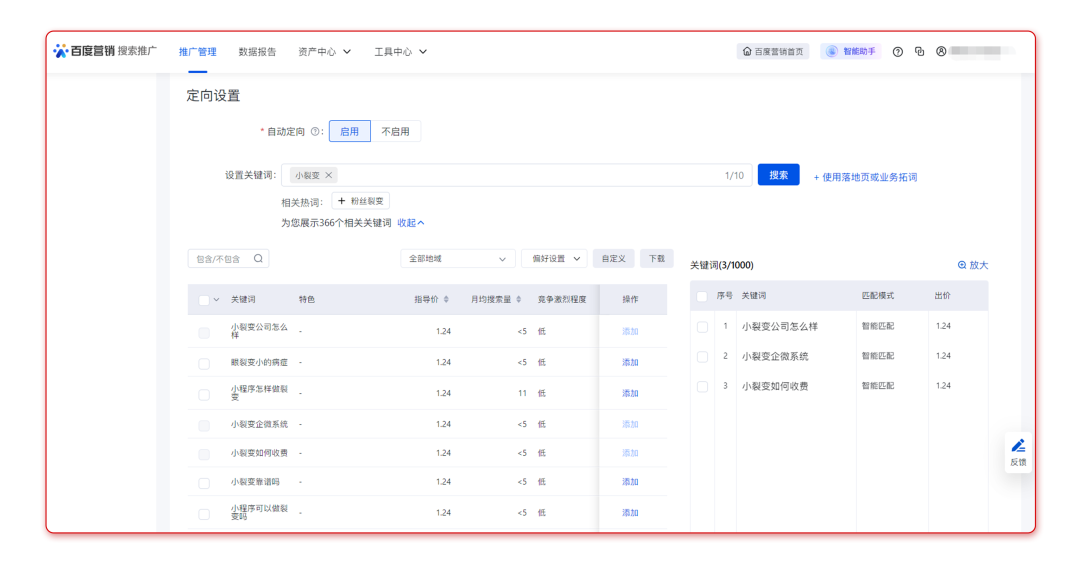
Task: Open 智能助手 assistant
Action: (x=850, y=52)
